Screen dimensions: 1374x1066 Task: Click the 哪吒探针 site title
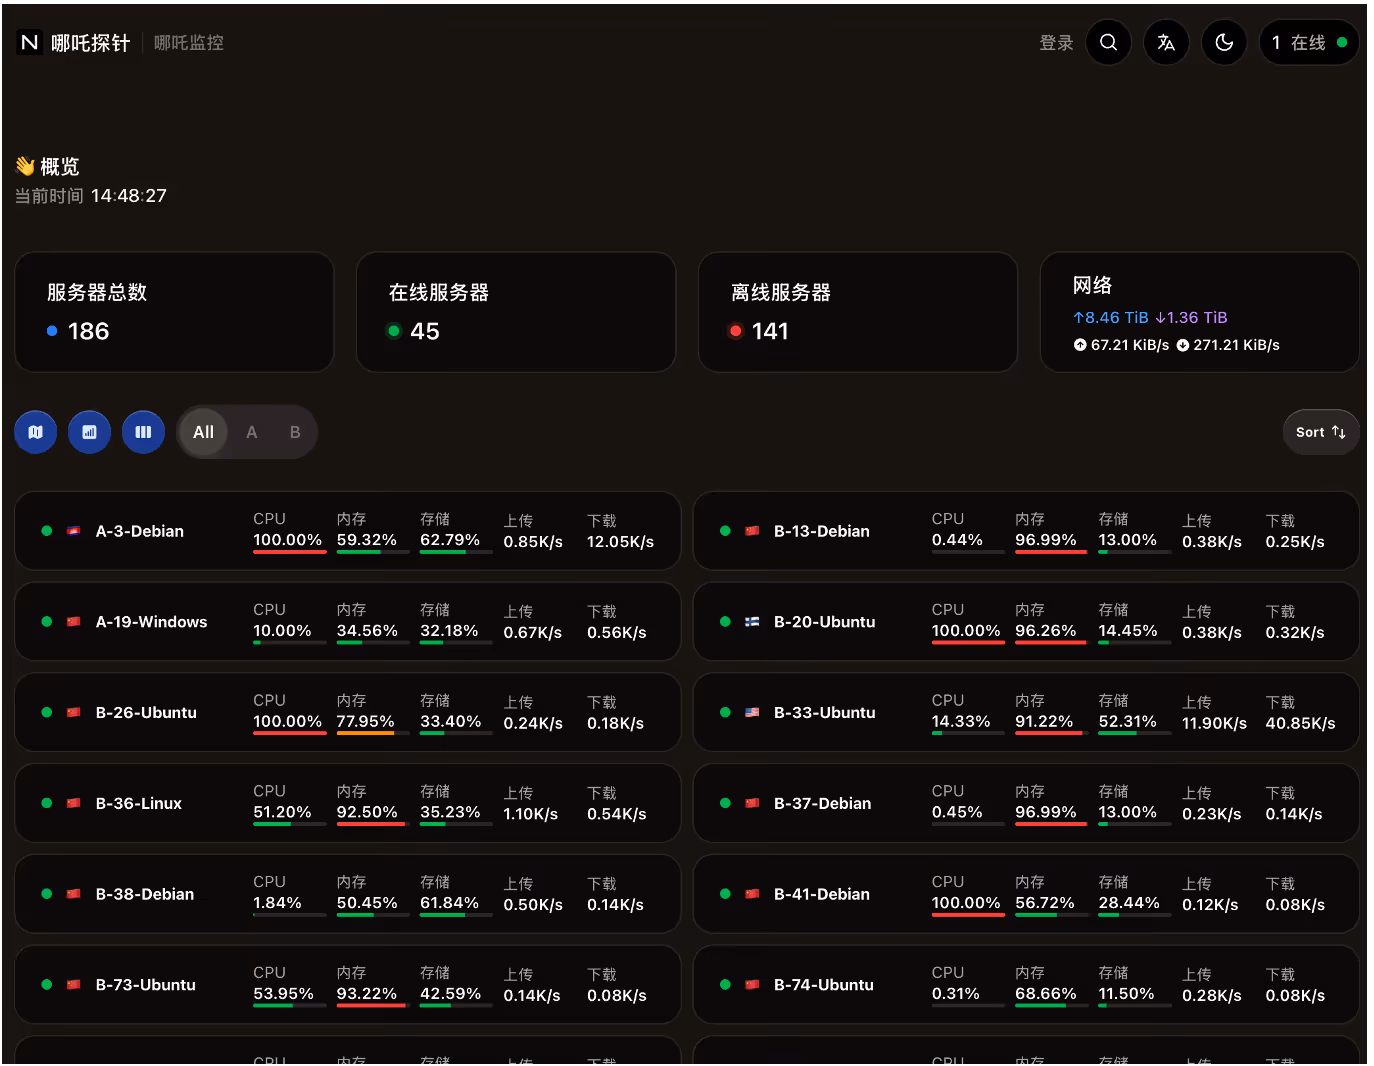click(x=91, y=43)
